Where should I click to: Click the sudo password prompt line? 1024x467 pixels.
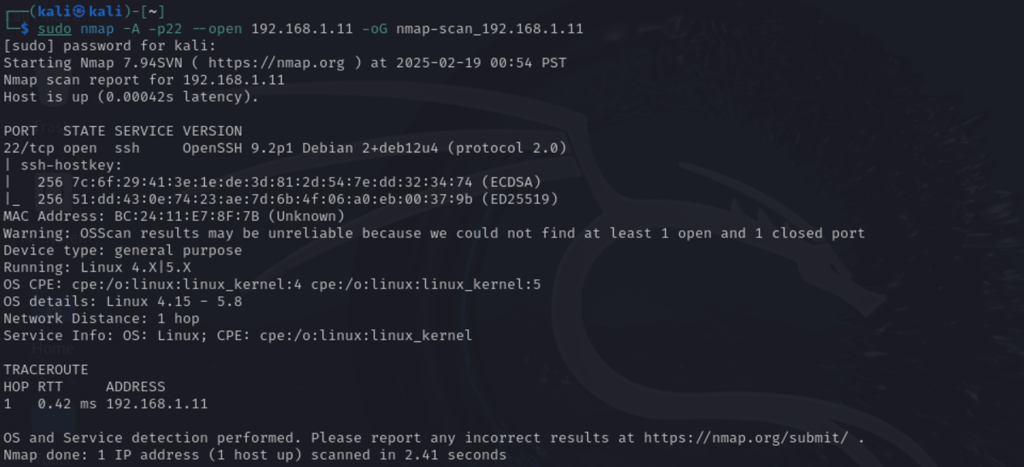pyautogui.click(x=110, y=46)
